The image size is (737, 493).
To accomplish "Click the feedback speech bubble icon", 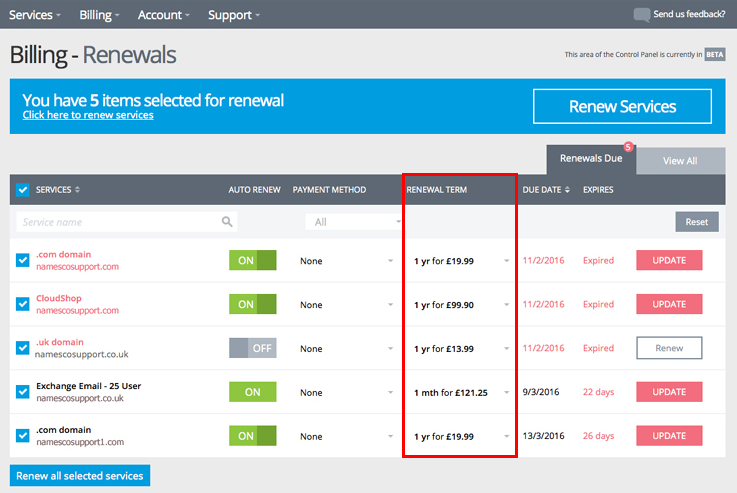I will 642,15.
